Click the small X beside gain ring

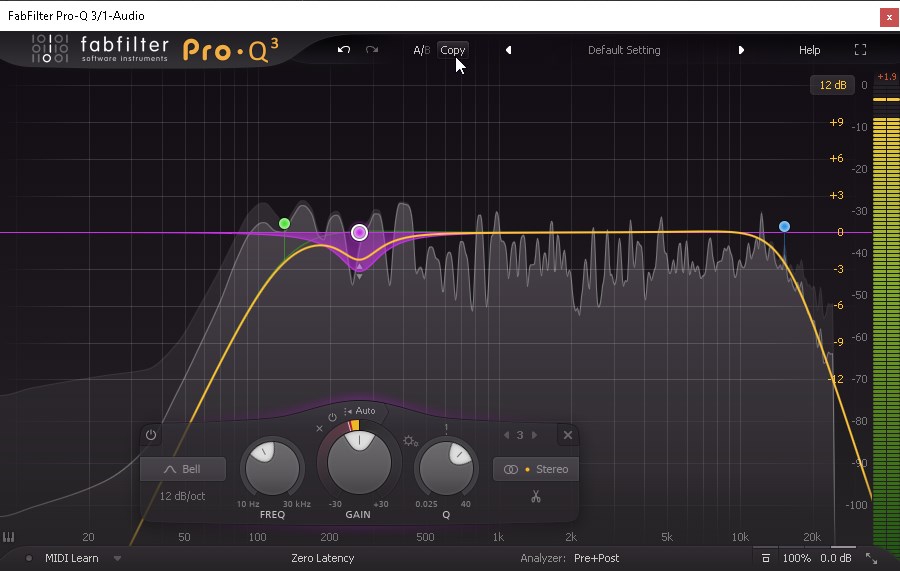(x=319, y=429)
